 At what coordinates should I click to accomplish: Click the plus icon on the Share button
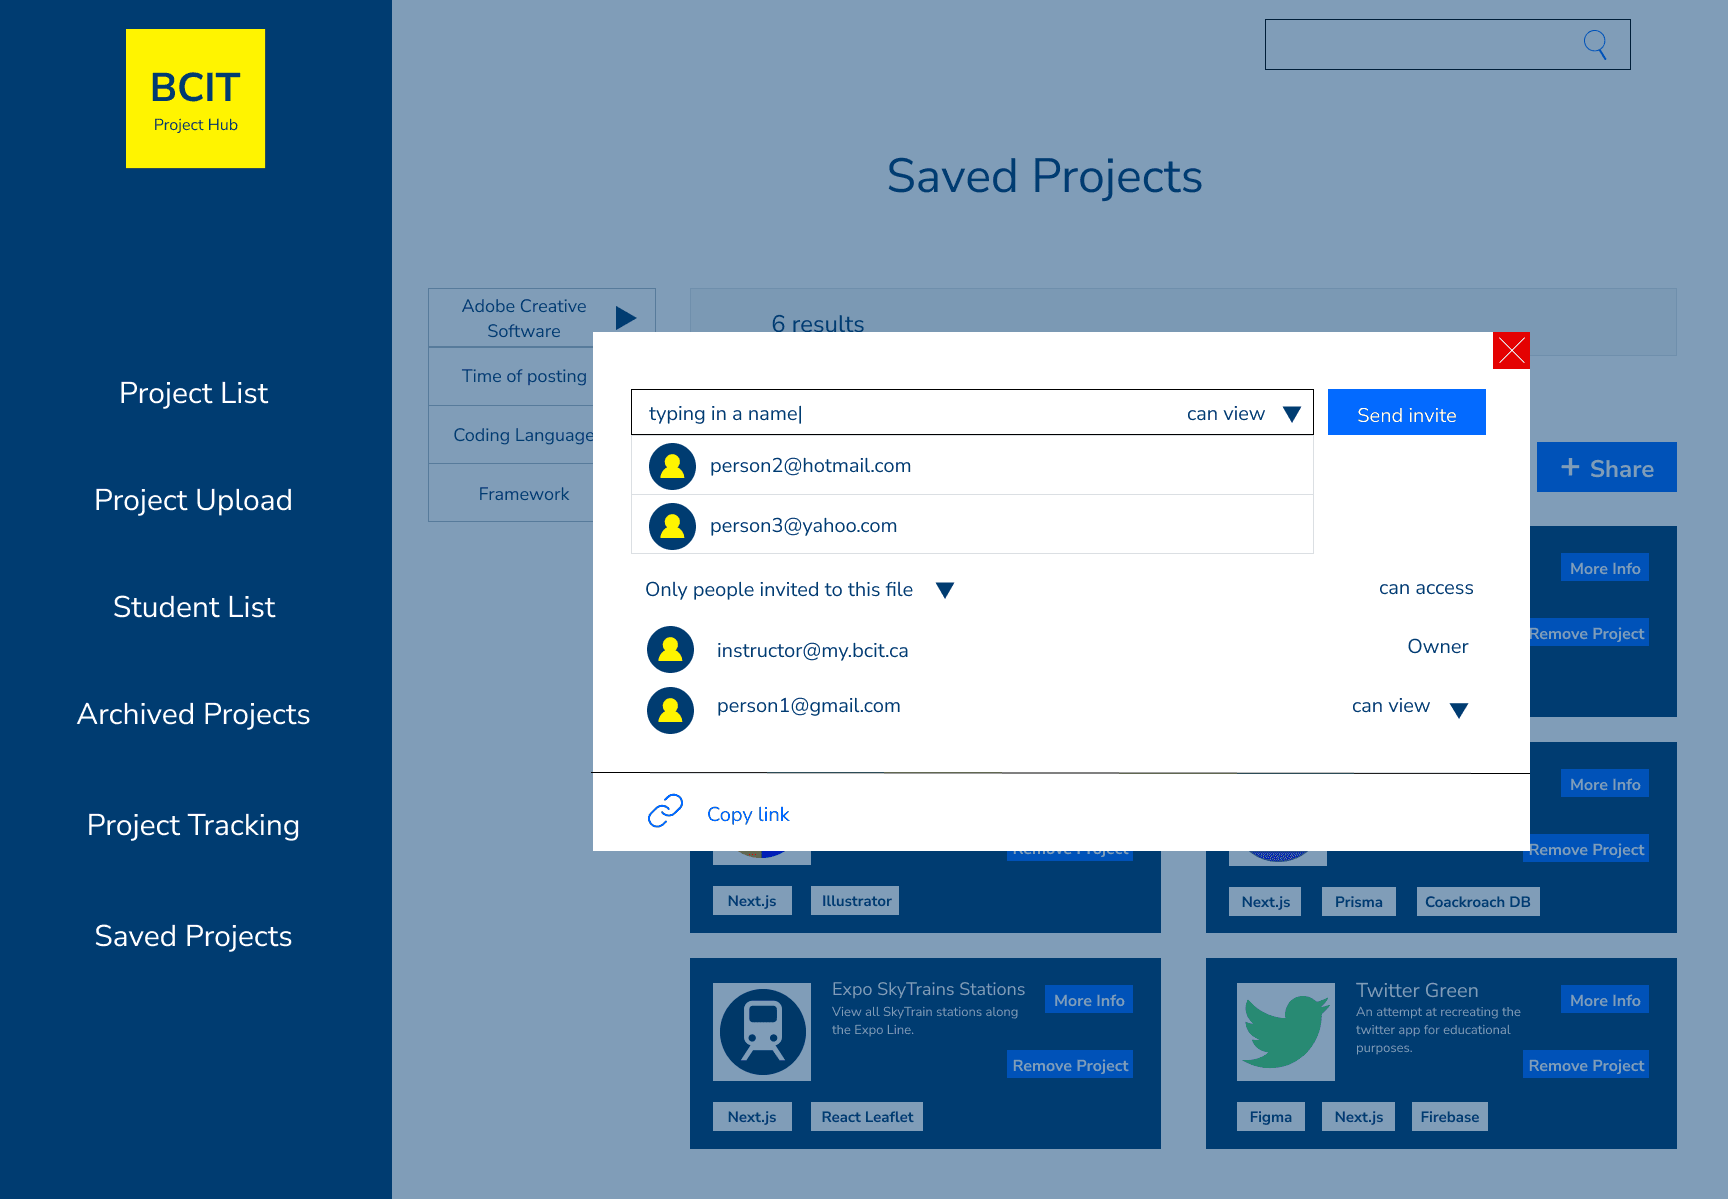1571,467
